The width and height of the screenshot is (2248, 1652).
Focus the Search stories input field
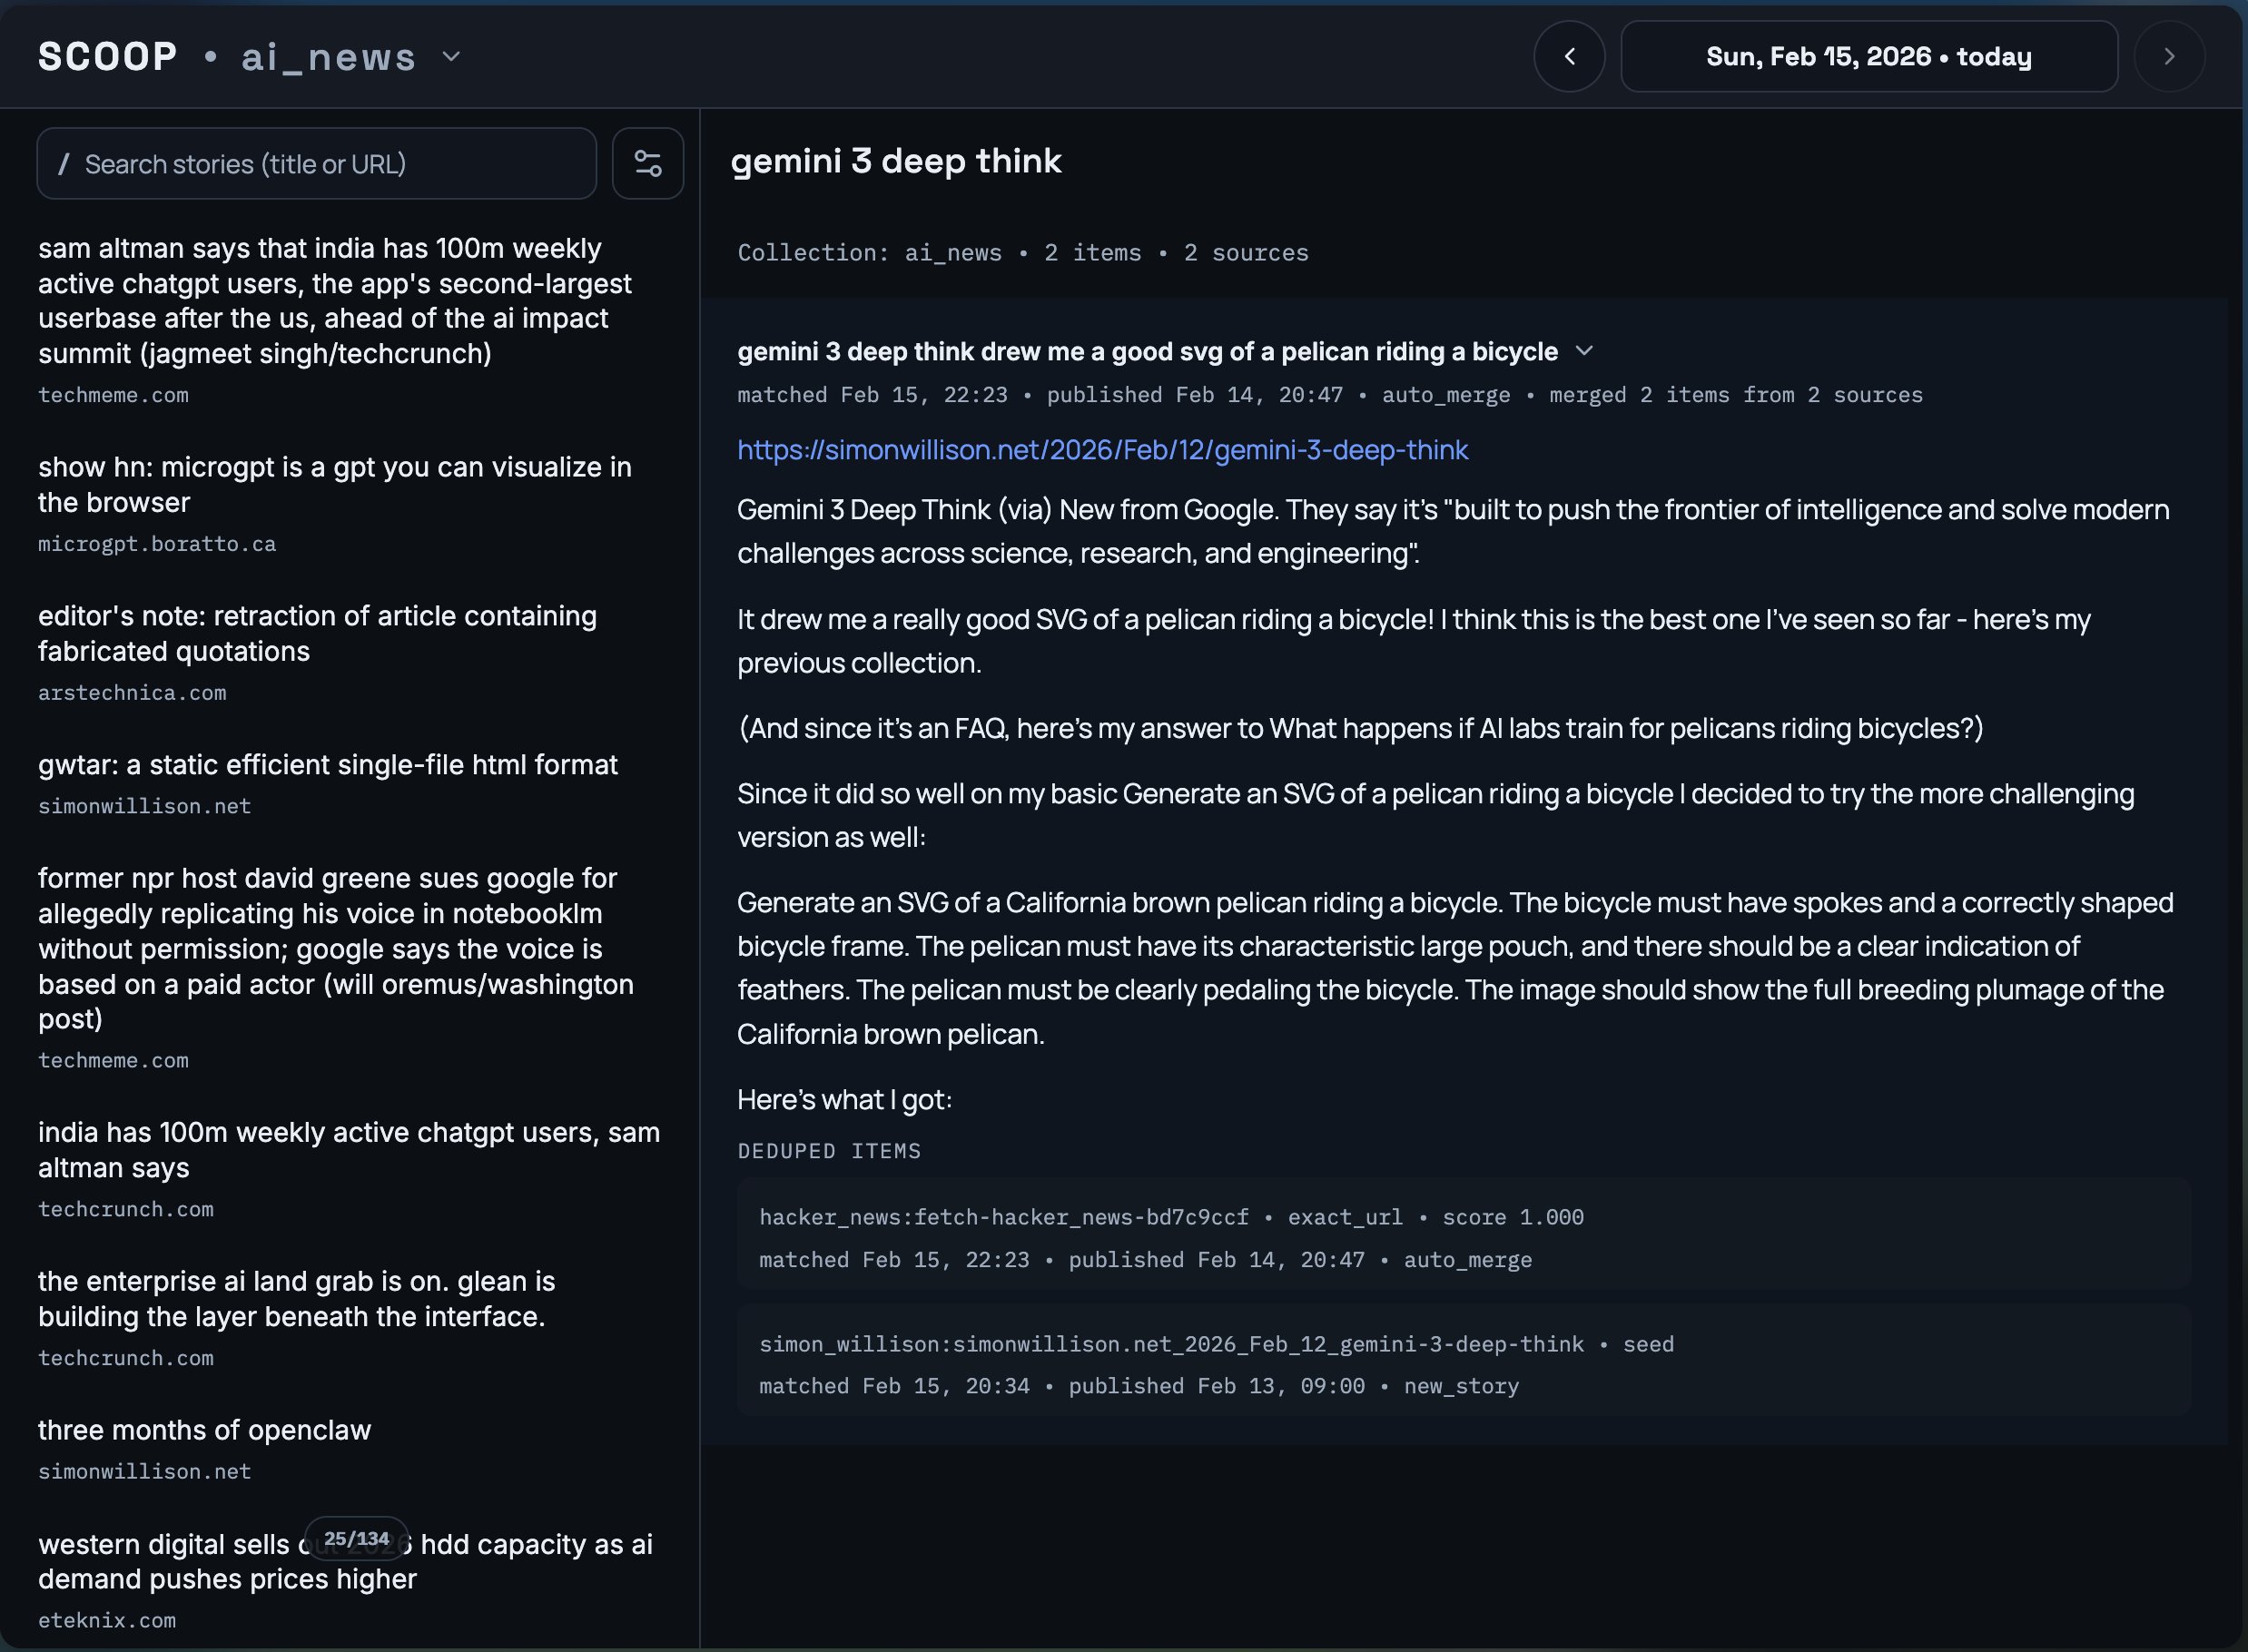[316, 164]
